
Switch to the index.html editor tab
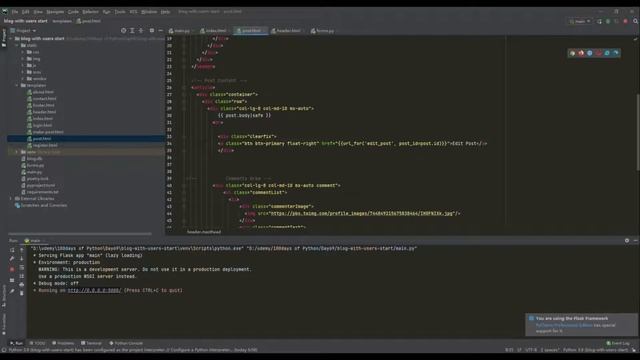pos(213,31)
